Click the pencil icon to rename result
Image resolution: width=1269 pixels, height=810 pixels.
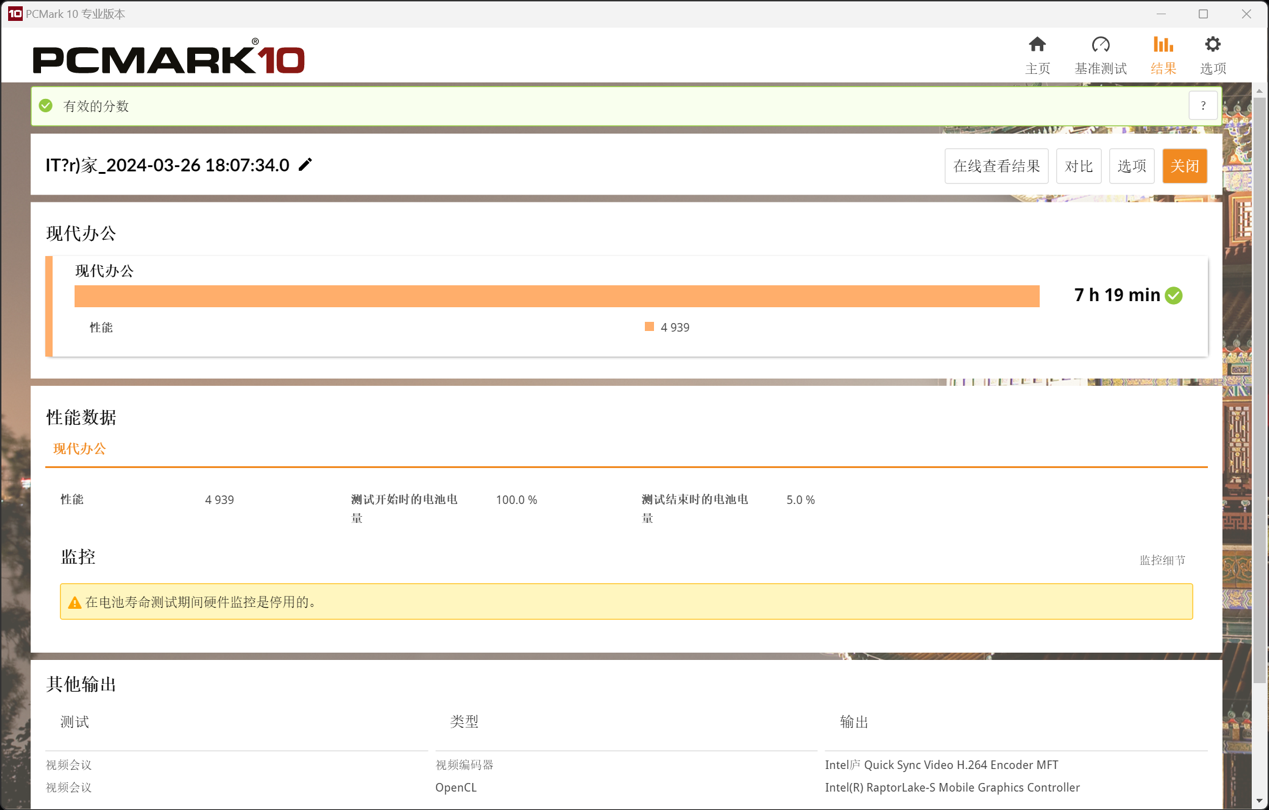306,165
